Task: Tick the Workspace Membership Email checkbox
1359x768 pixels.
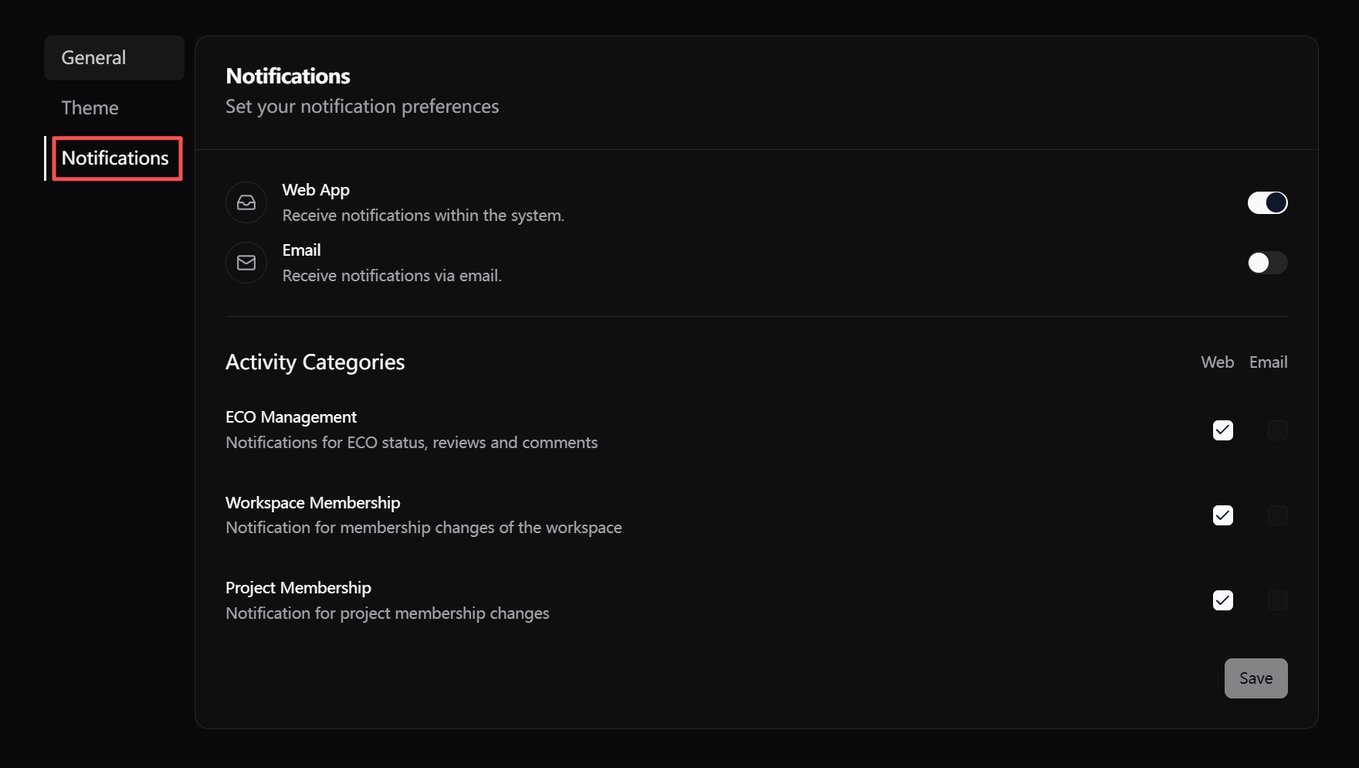Action: 1277,515
